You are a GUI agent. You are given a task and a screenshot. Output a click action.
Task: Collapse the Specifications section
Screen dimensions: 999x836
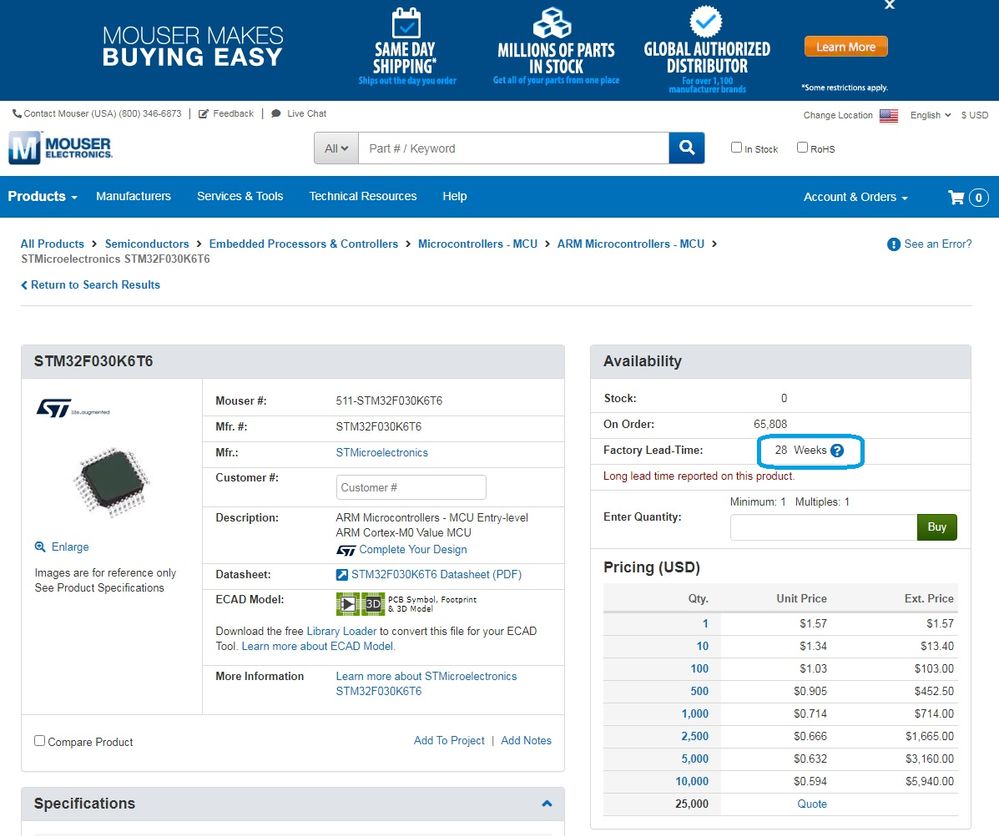click(547, 804)
